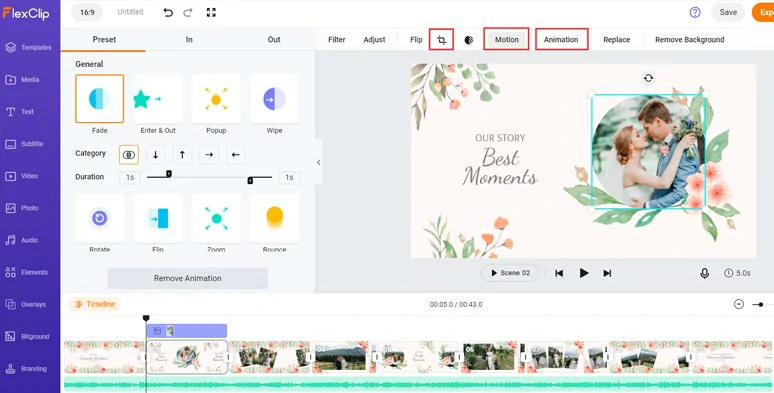Open the 16:9 aspect ratio selector
Screen dimensions: 774x393
tap(87, 12)
